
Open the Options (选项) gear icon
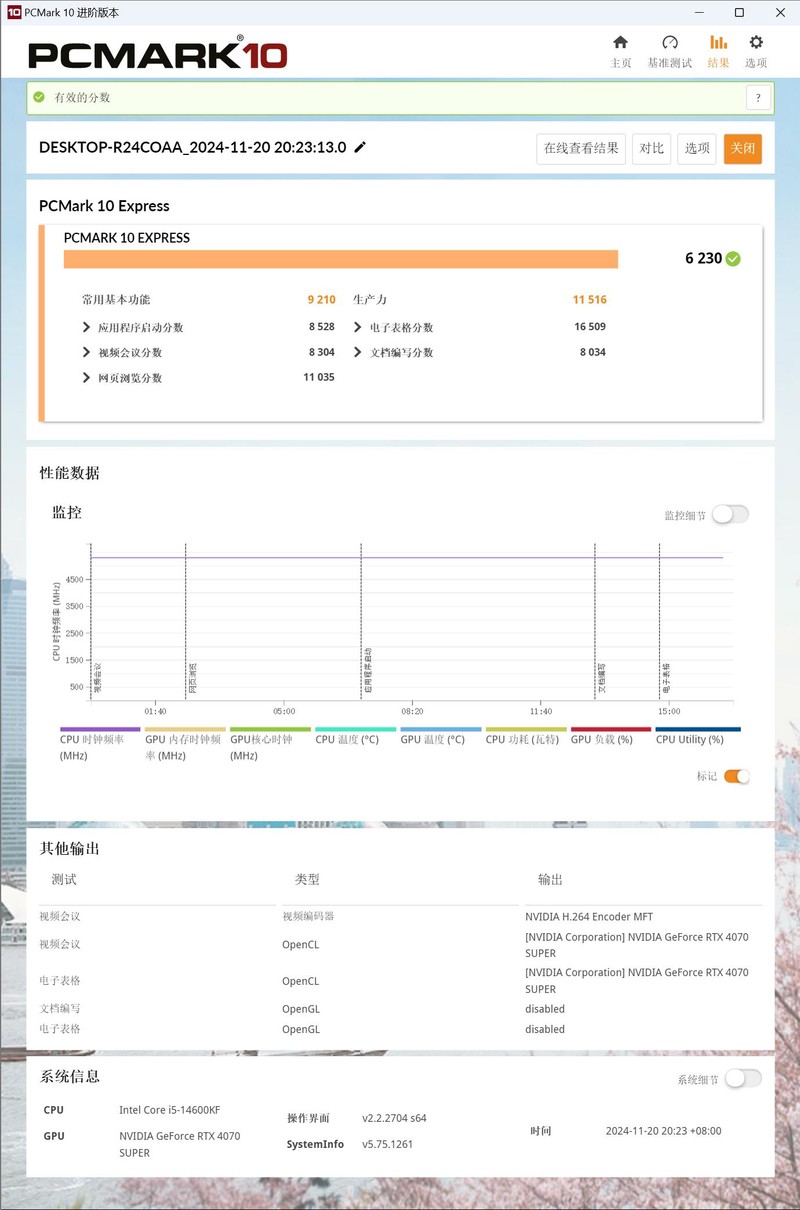pyautogui.click(x=756, y=42)
